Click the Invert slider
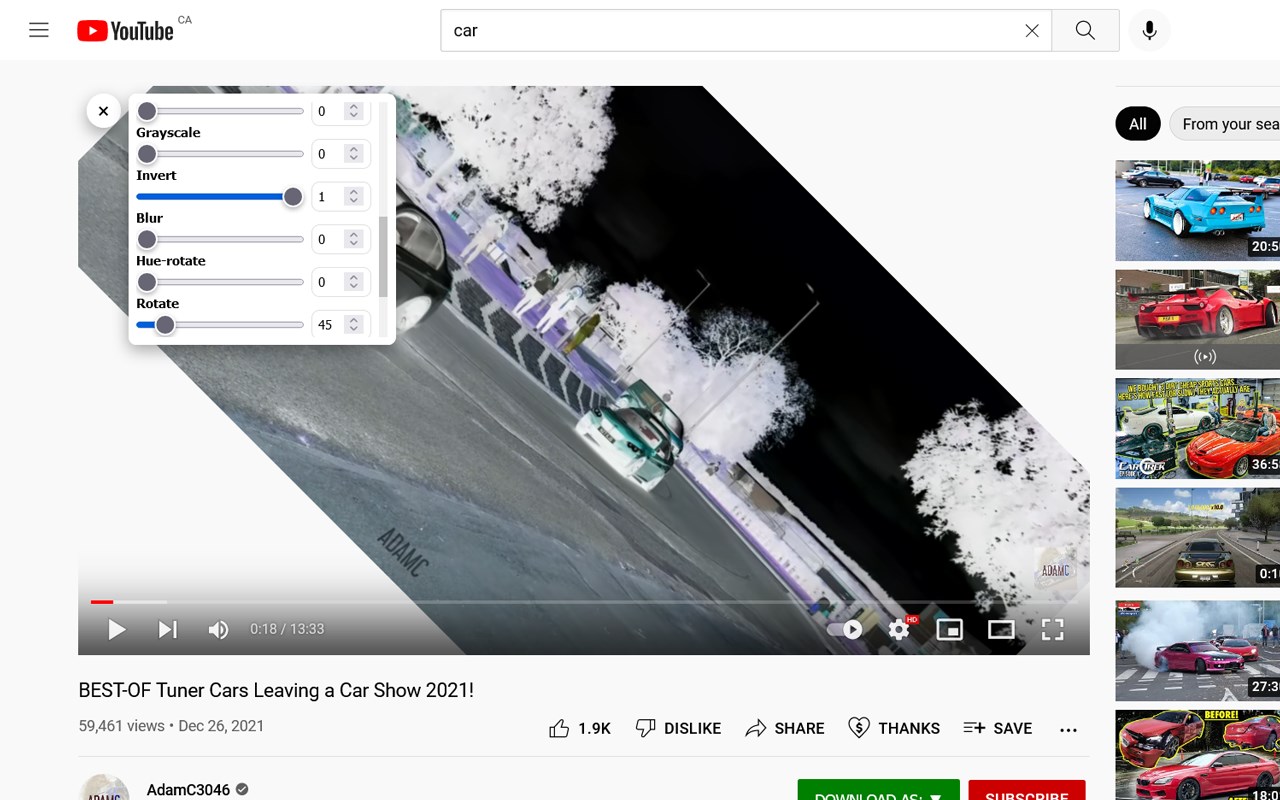Screen dimensions: 1280x800 click(x=220, y=197)
